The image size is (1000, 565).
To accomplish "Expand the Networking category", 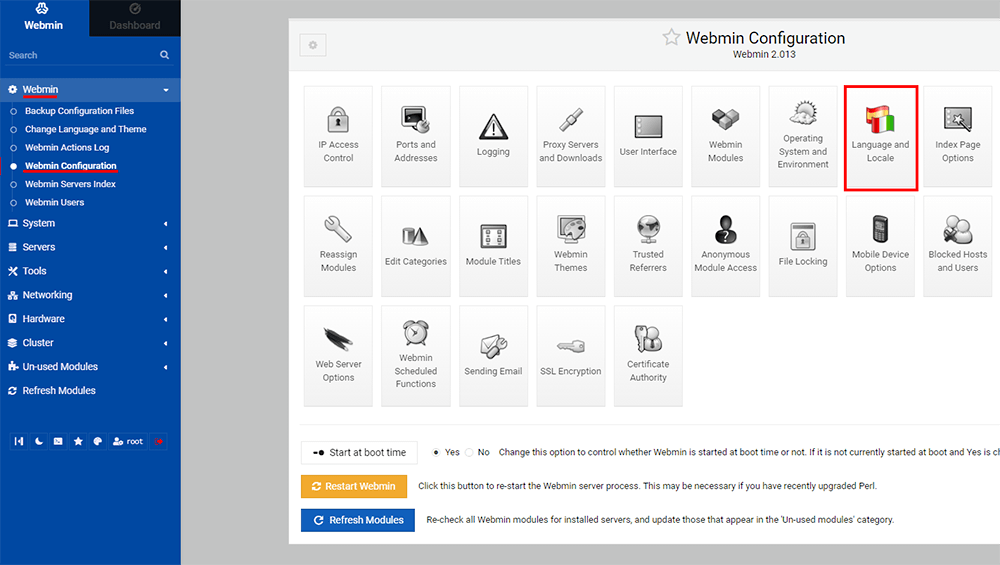I will tap(90, 295).
